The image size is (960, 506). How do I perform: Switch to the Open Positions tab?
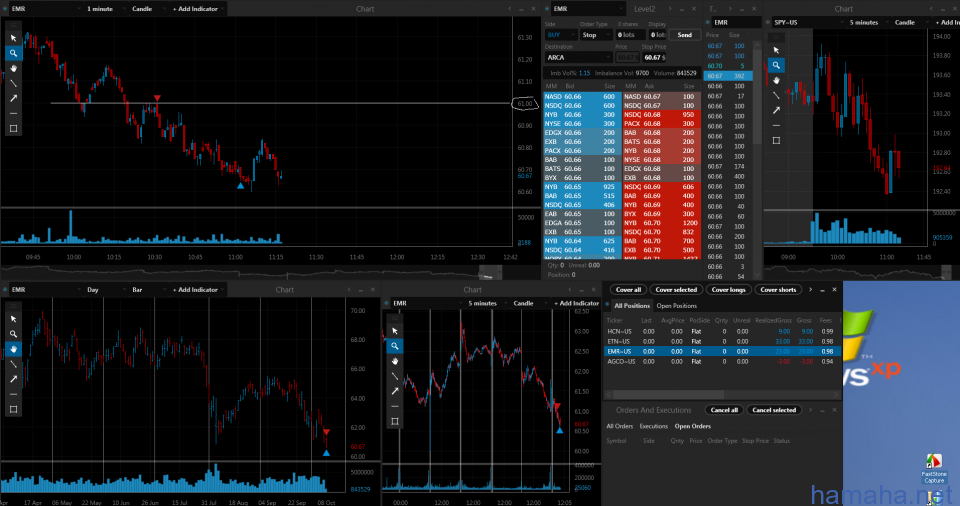677,305
